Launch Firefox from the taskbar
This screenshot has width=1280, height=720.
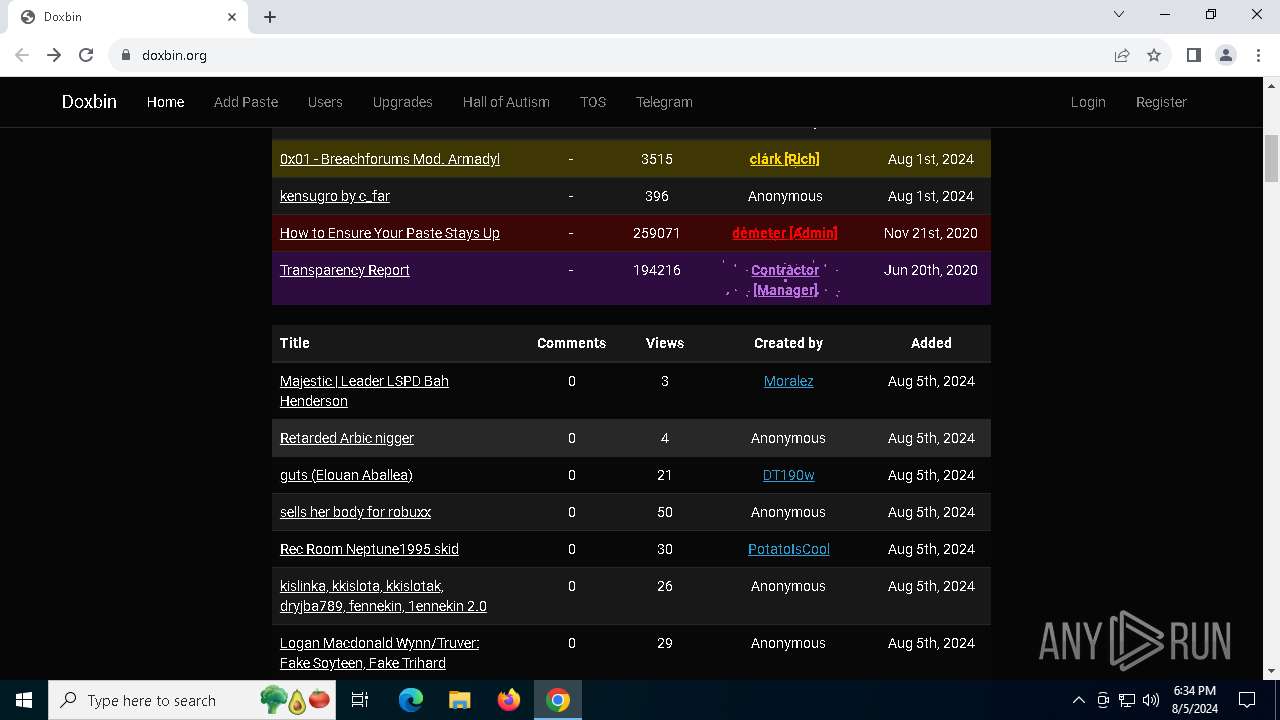[x=509, y=700]
